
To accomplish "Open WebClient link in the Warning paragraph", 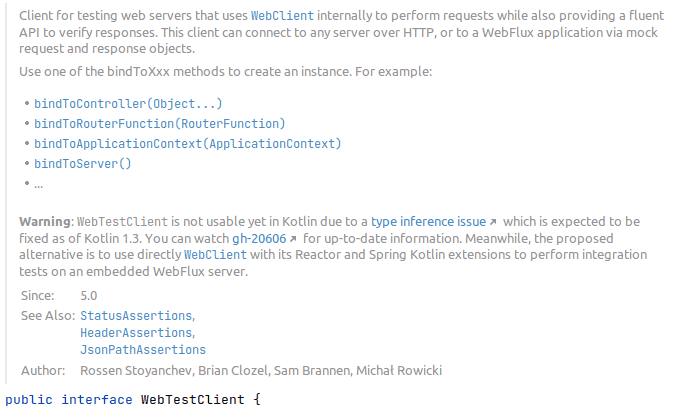I will pyautogui.click(x=212, y=255).
